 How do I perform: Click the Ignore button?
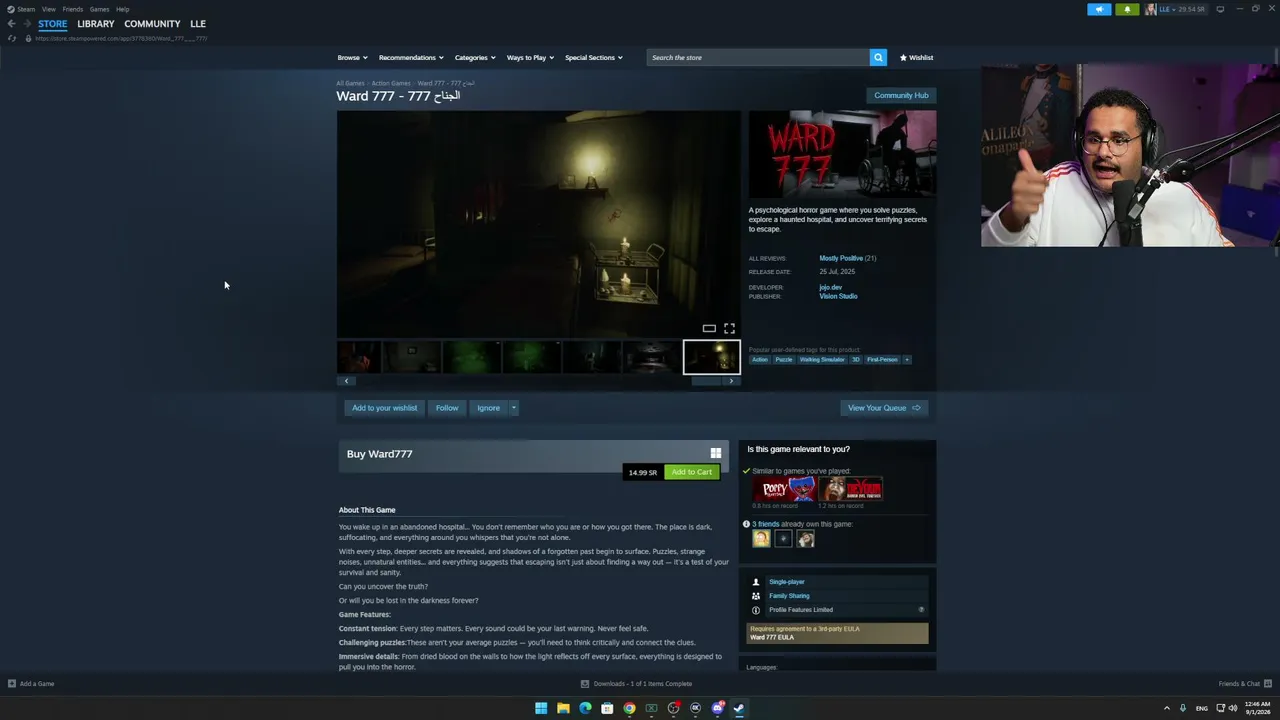pyautogui.click(x=488, y=408)
